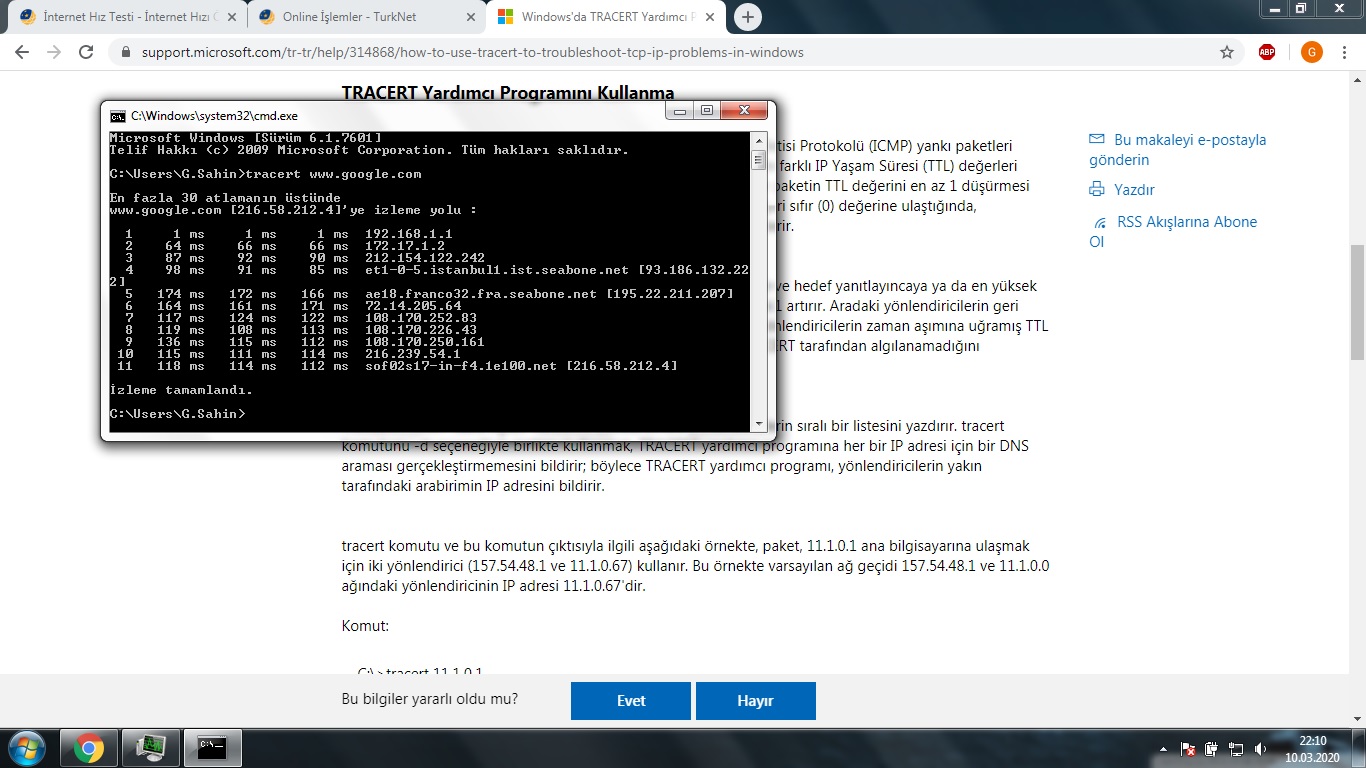Click hop 7 address 108.170.252.83
This screenshot has height=768, width=1366.
421,318
